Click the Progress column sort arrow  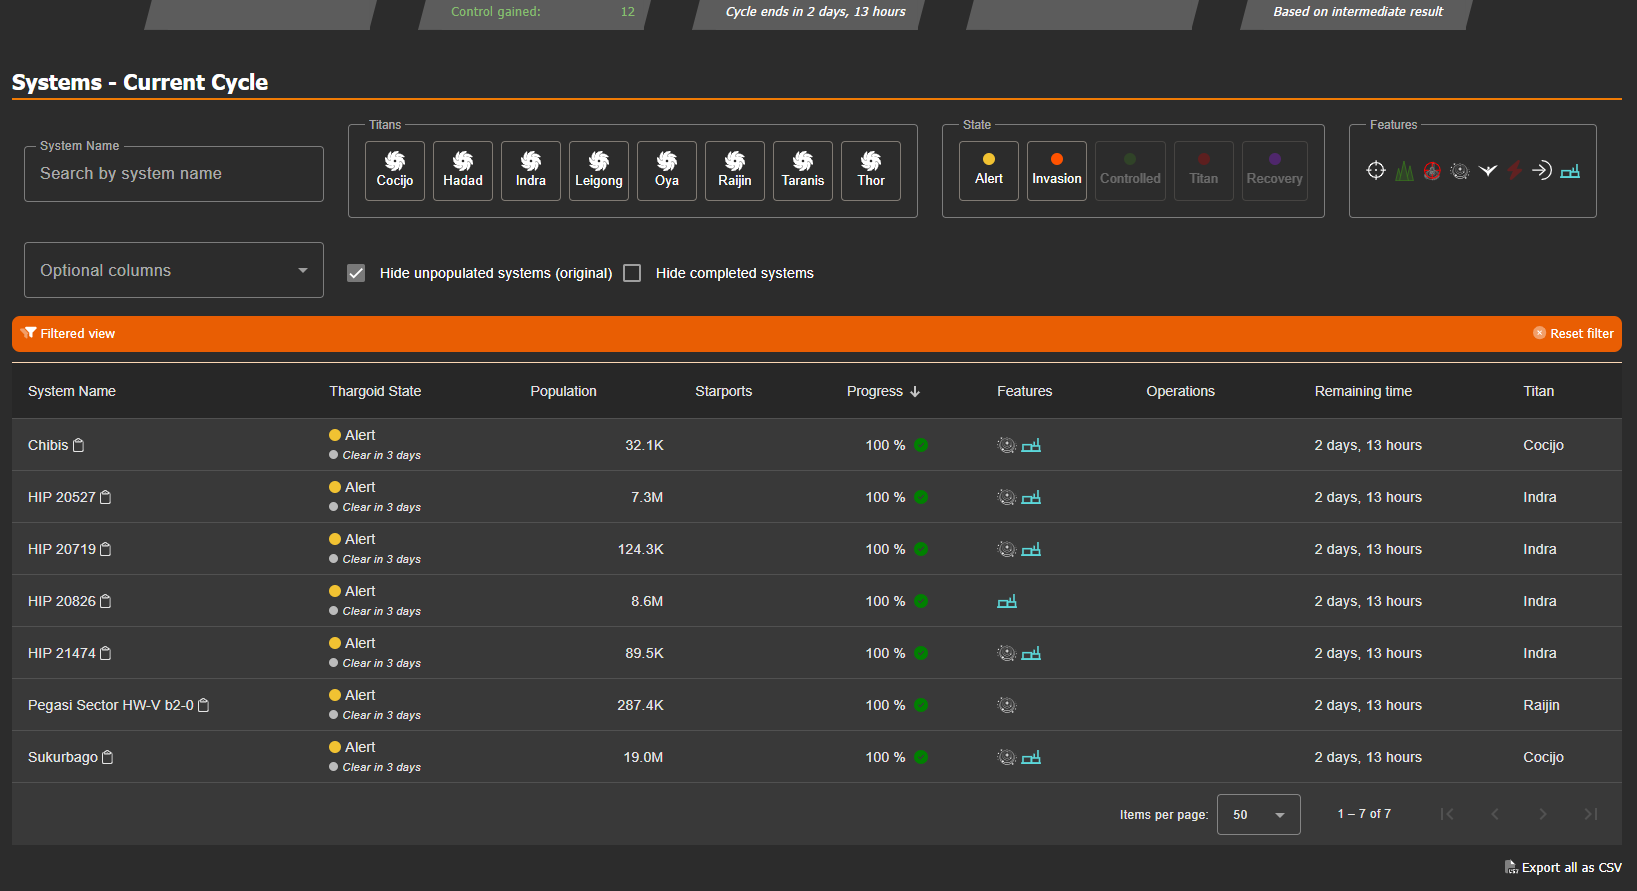point(915,391)
